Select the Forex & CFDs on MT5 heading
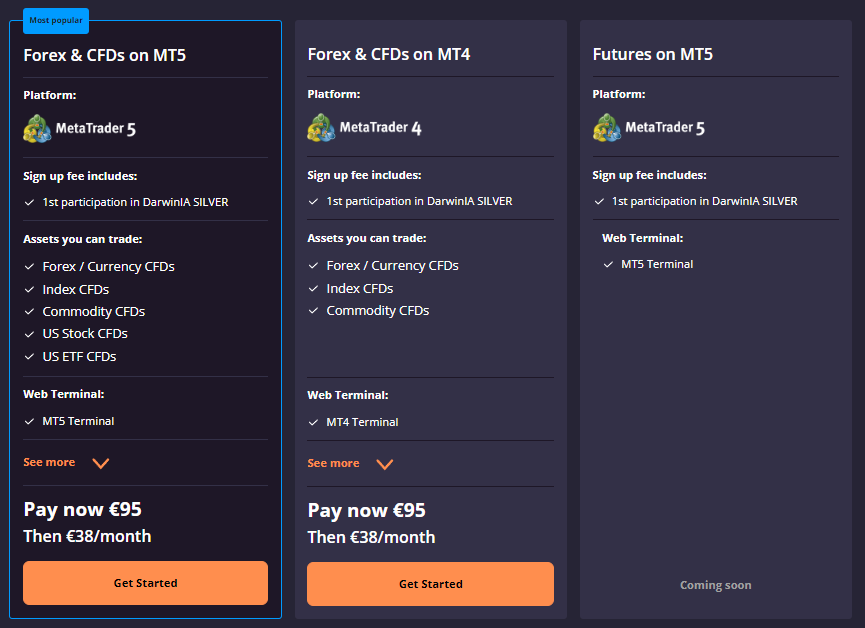 click(x=105, y=55)
